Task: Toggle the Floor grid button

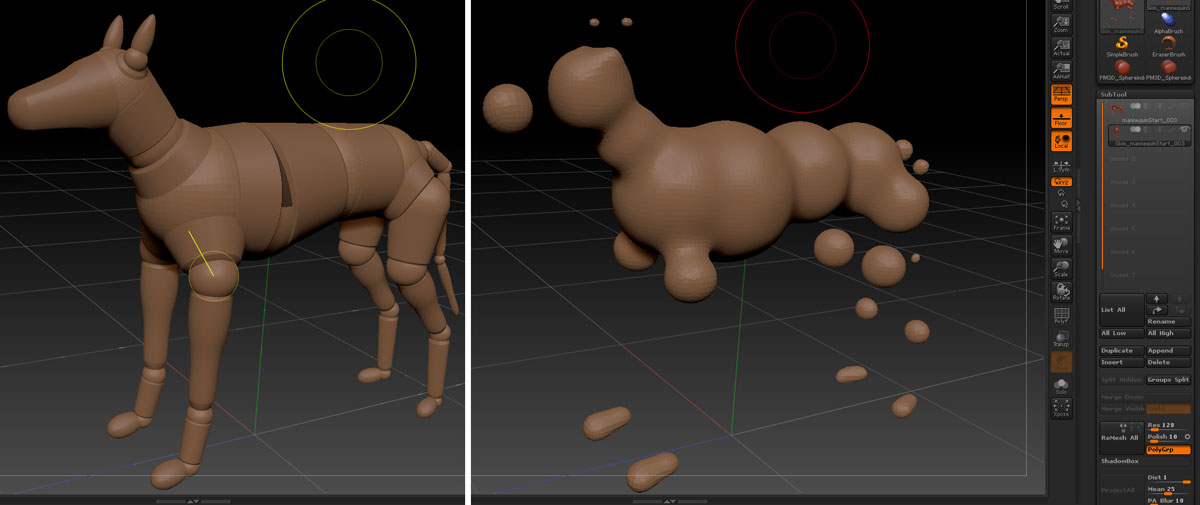Action: pos(1061,118)
